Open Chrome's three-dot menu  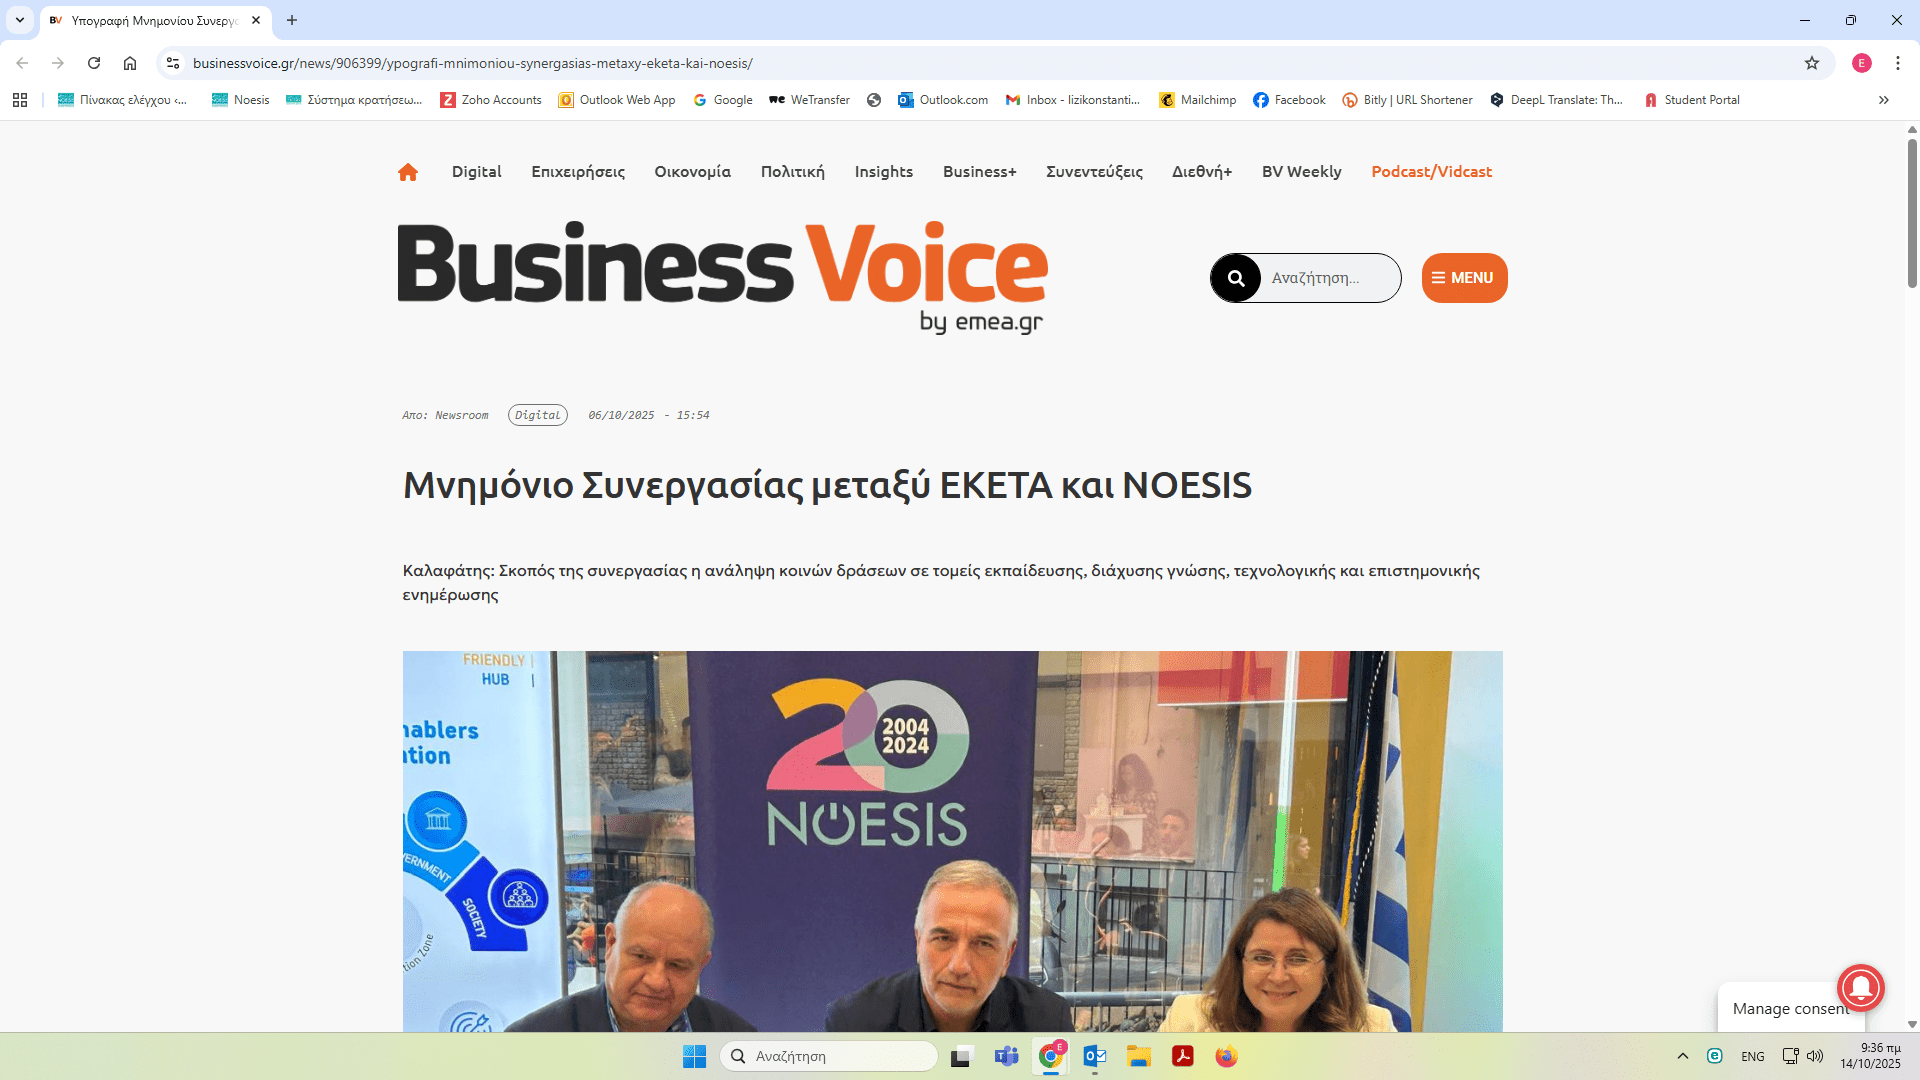[1898, 63]
